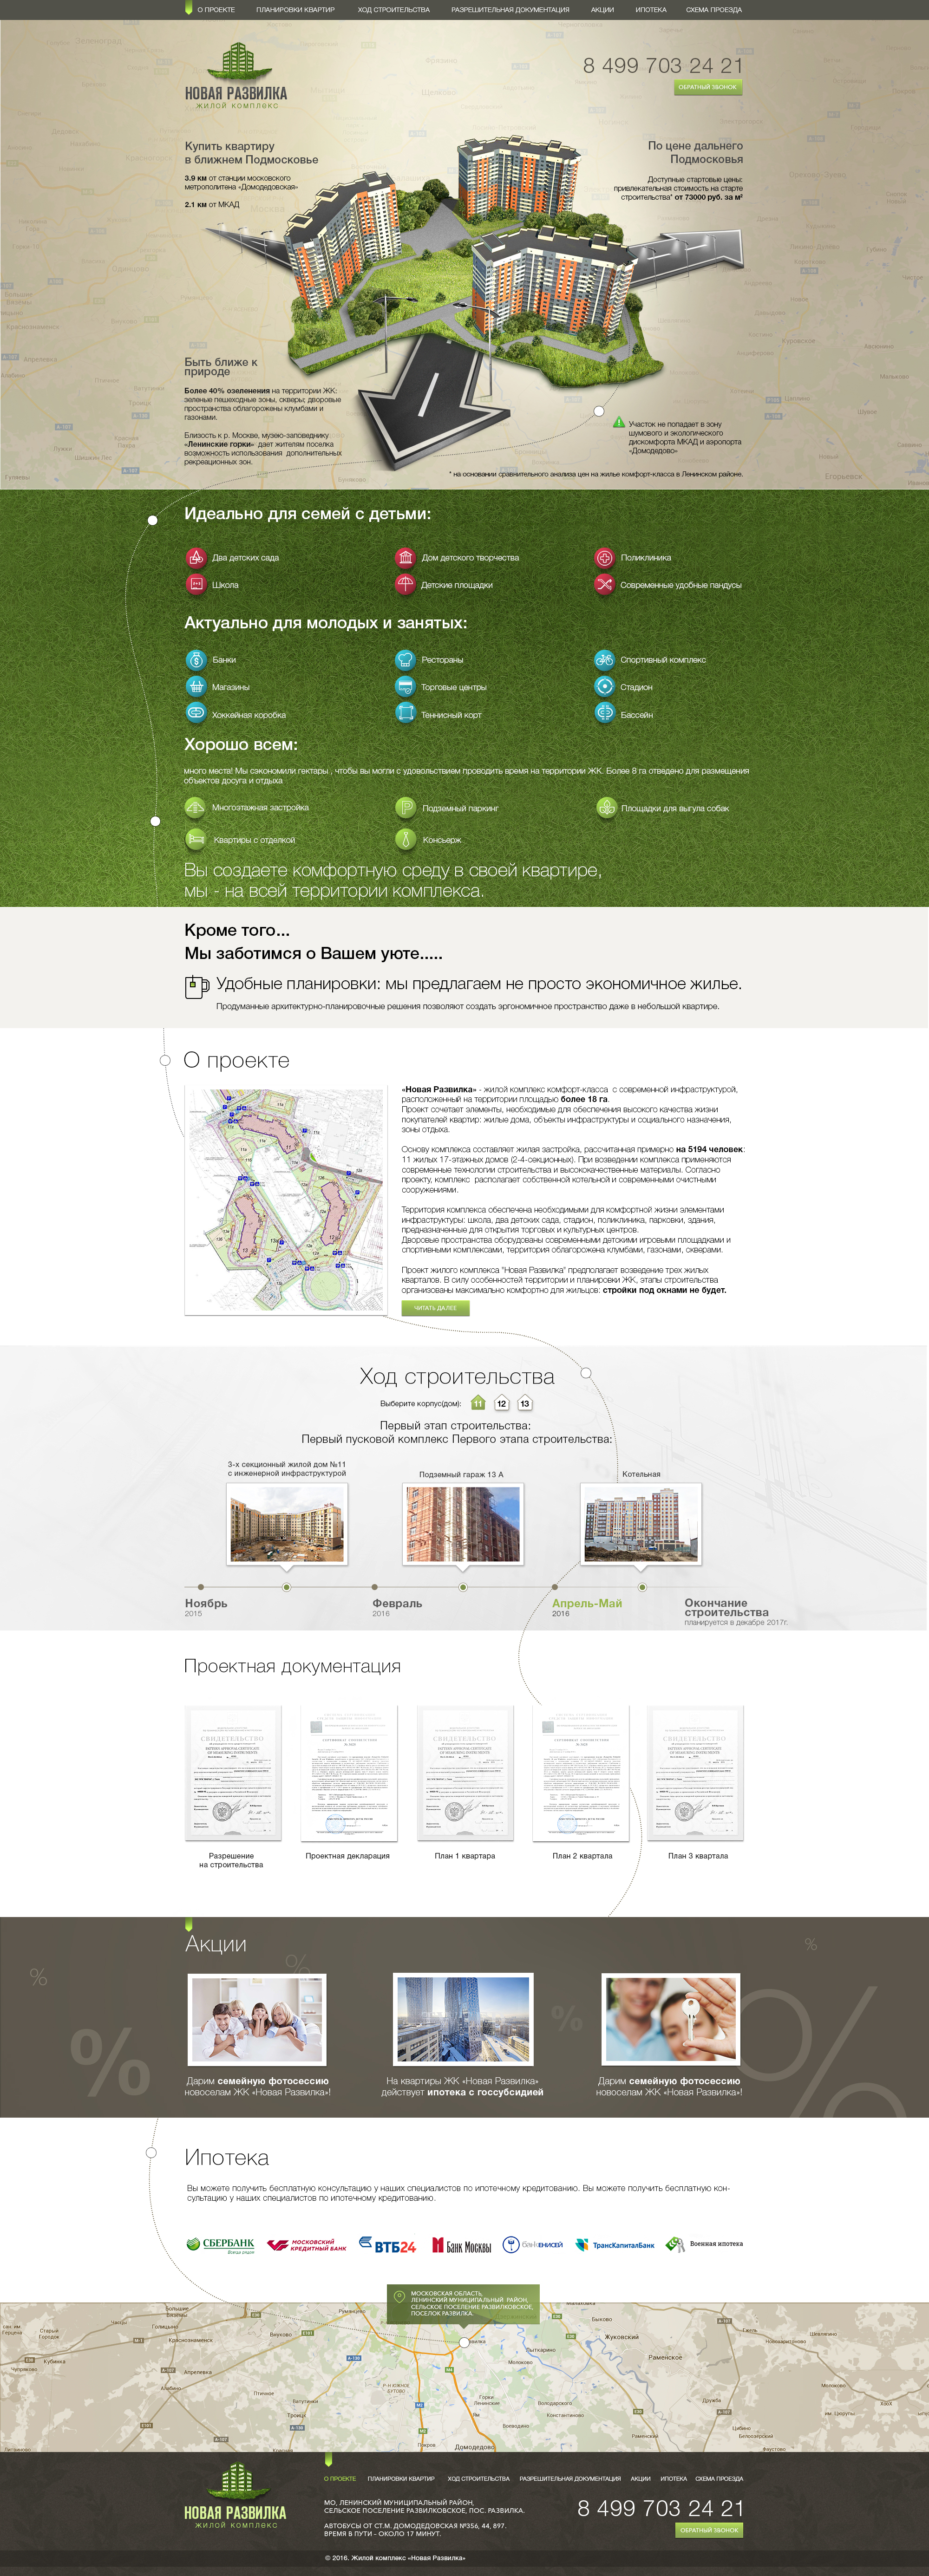Open footer link ПЛАНИРОВКИ КВАРТИР
Image resolution: width=929 pixels, height=2576 pixels.
pyautogui.click(x=401, y=2478)
